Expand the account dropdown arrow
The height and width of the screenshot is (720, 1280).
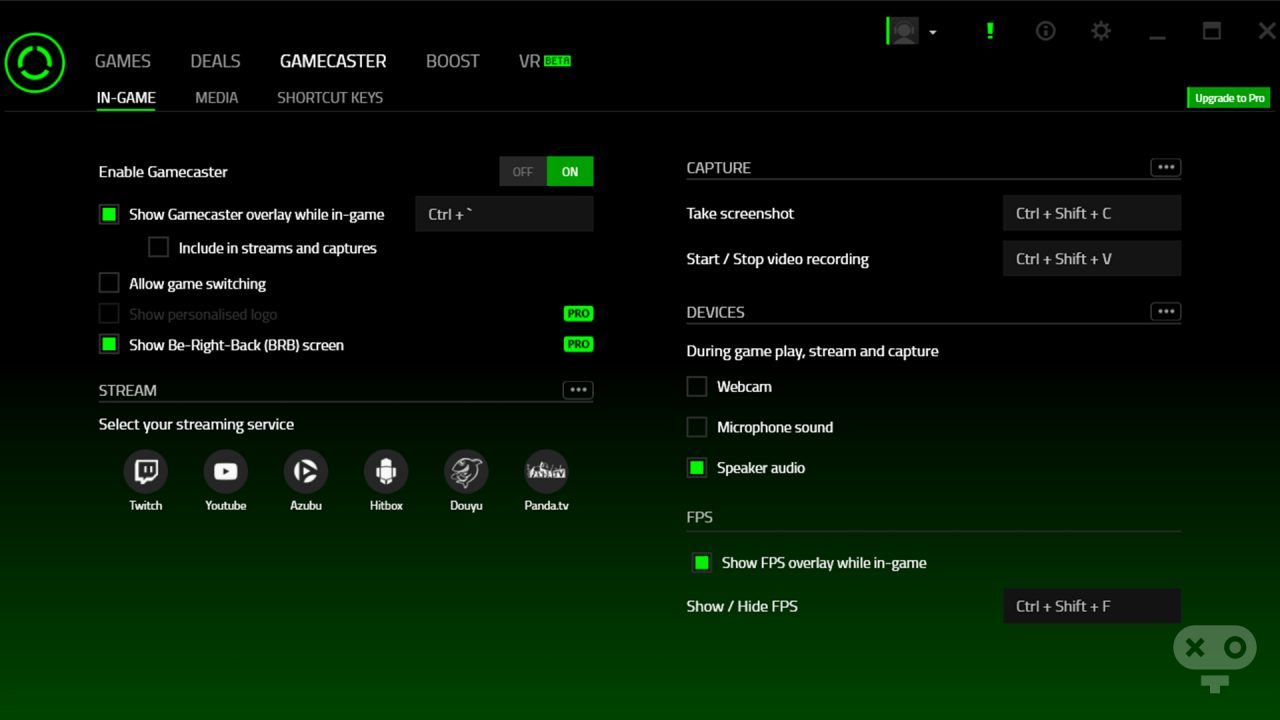932,32
